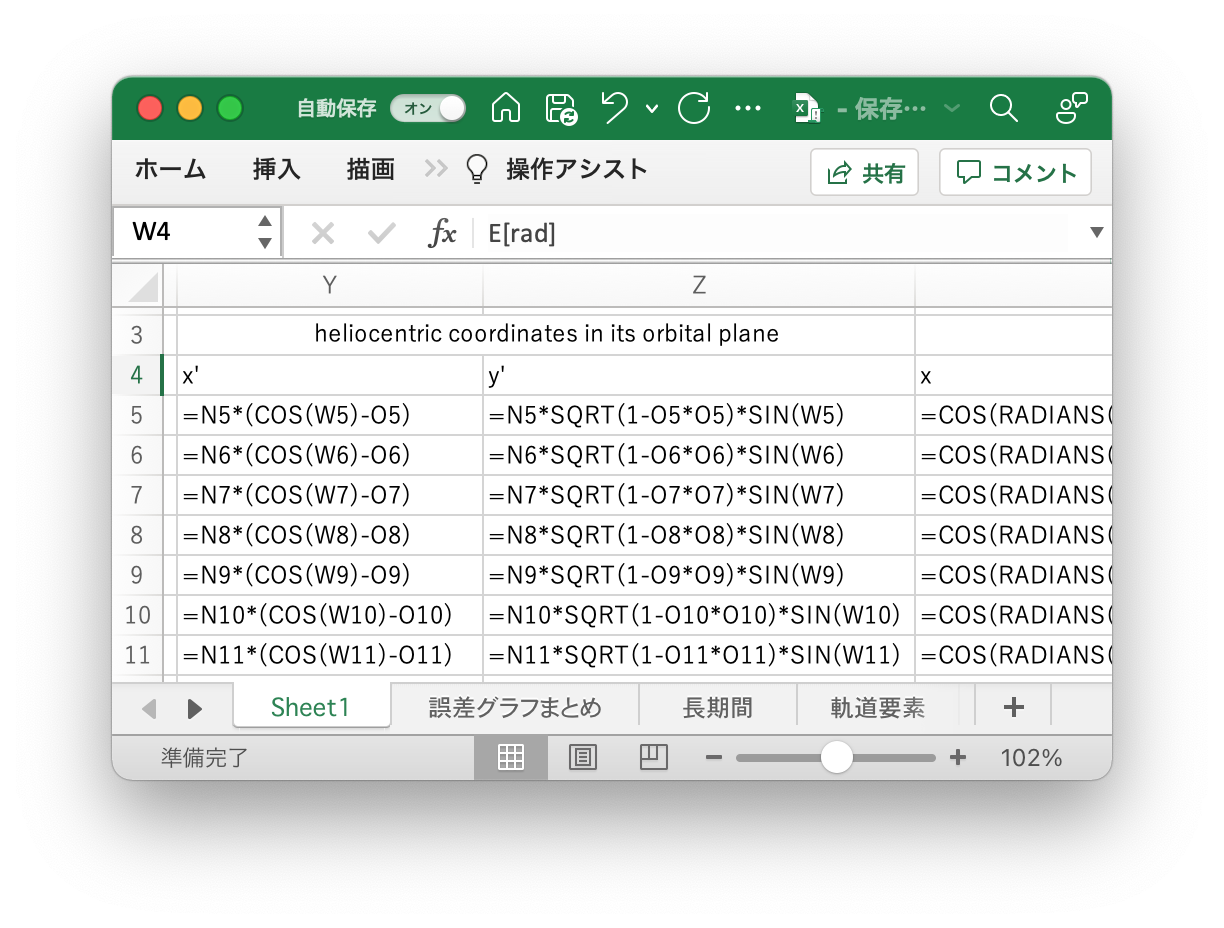Cancel the formula entry with X icon
This screenshot has width=1224, height=928.
pos(322,234)
